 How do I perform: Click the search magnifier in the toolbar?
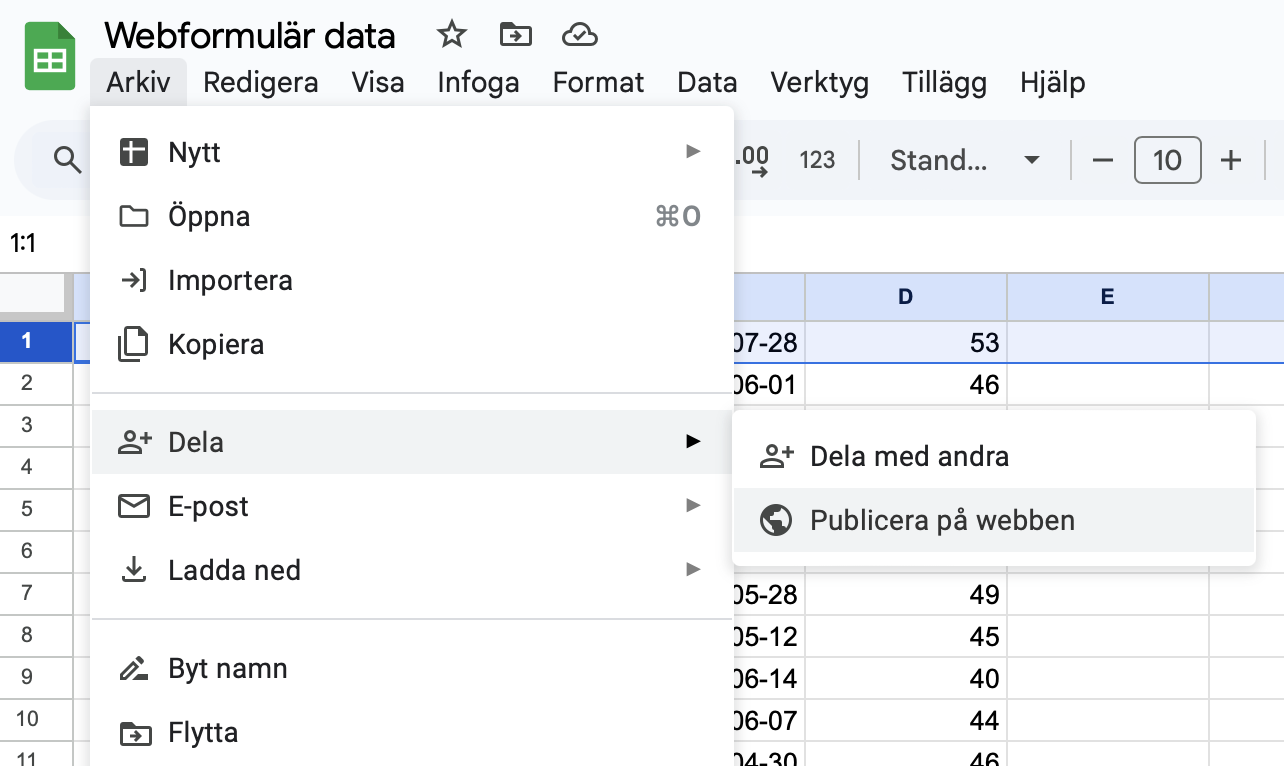[67, 160]
